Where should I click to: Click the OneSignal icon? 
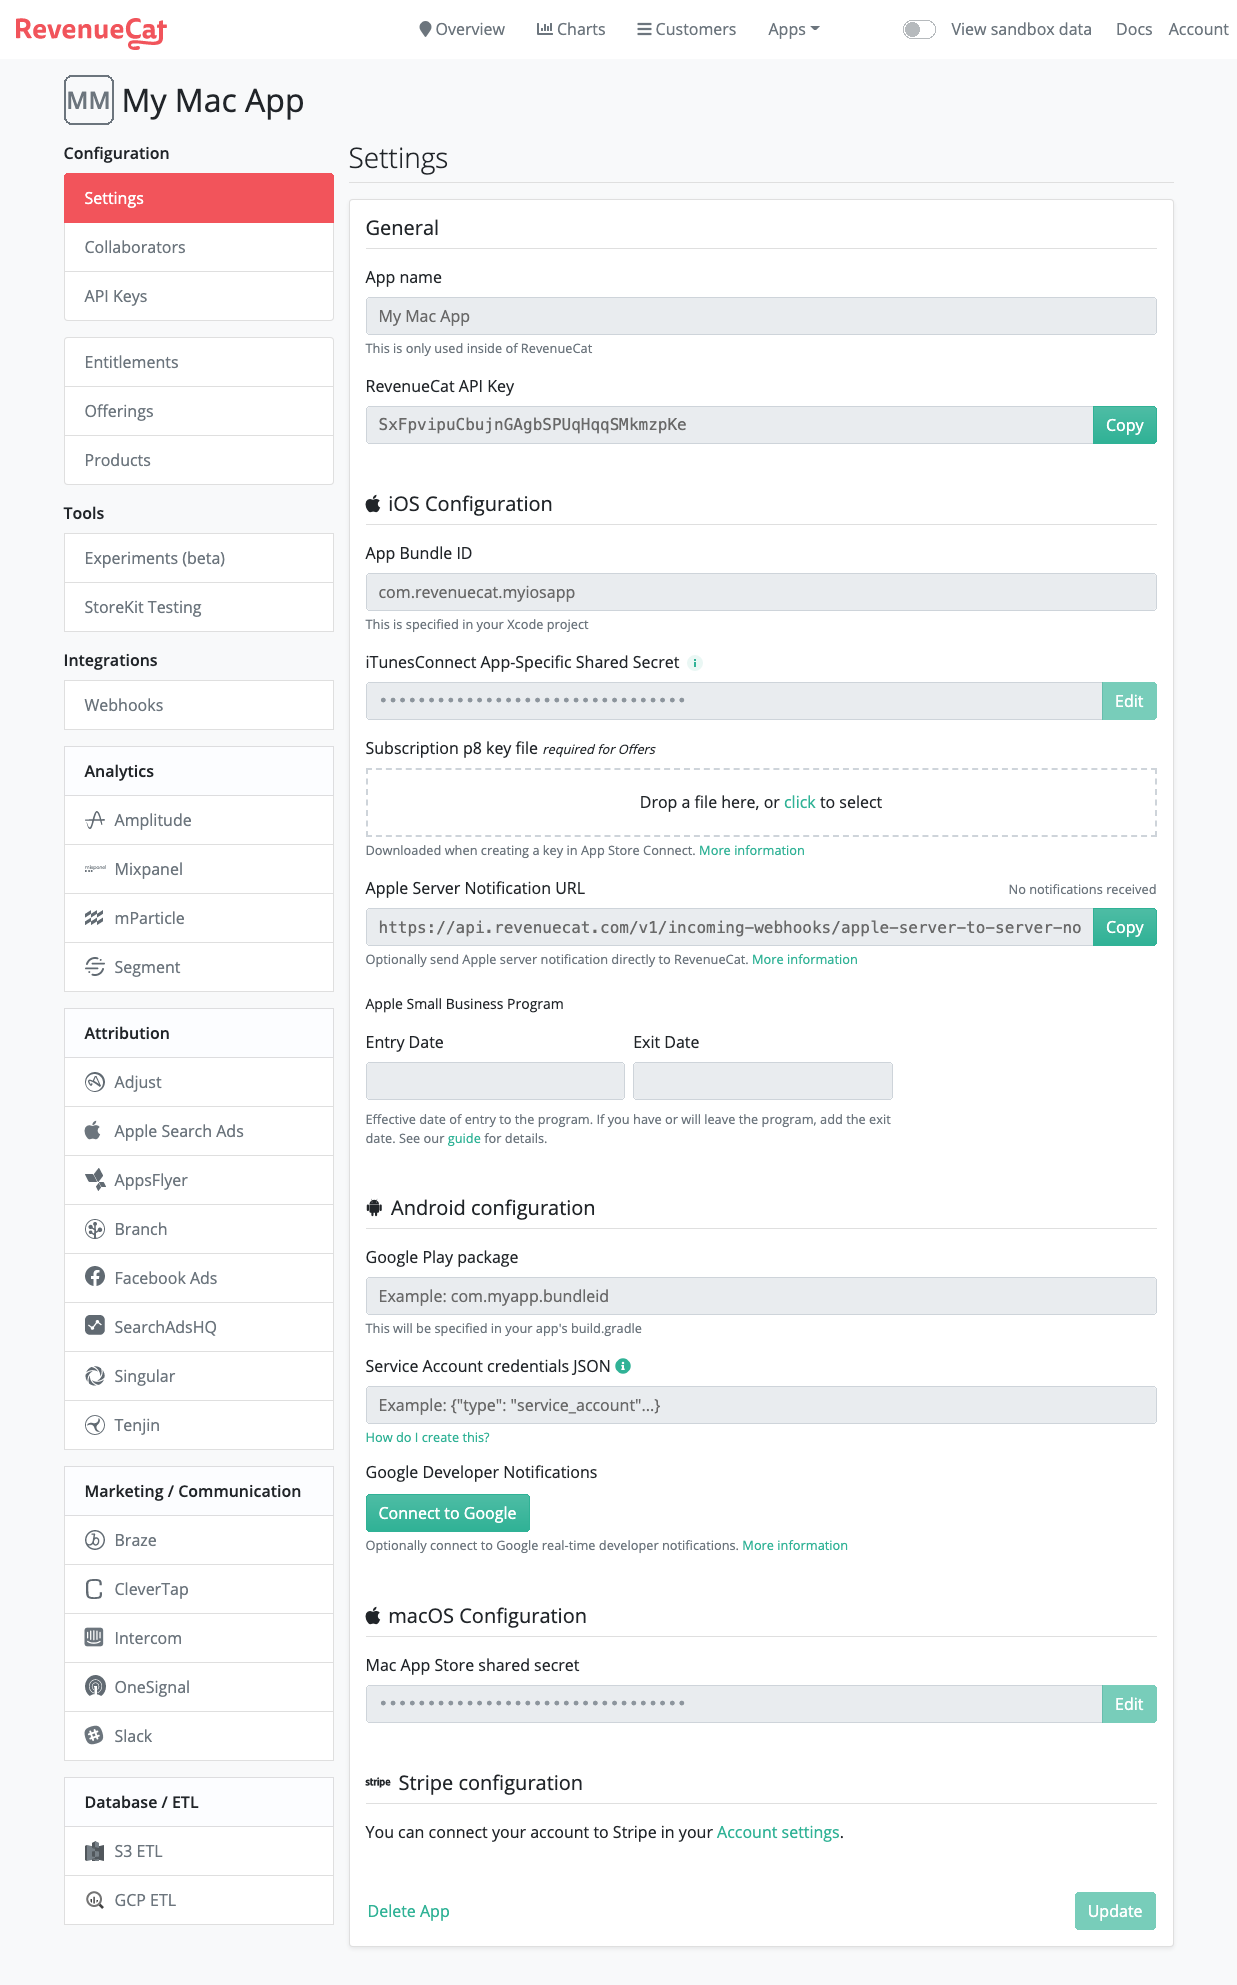pos(95,1687)
